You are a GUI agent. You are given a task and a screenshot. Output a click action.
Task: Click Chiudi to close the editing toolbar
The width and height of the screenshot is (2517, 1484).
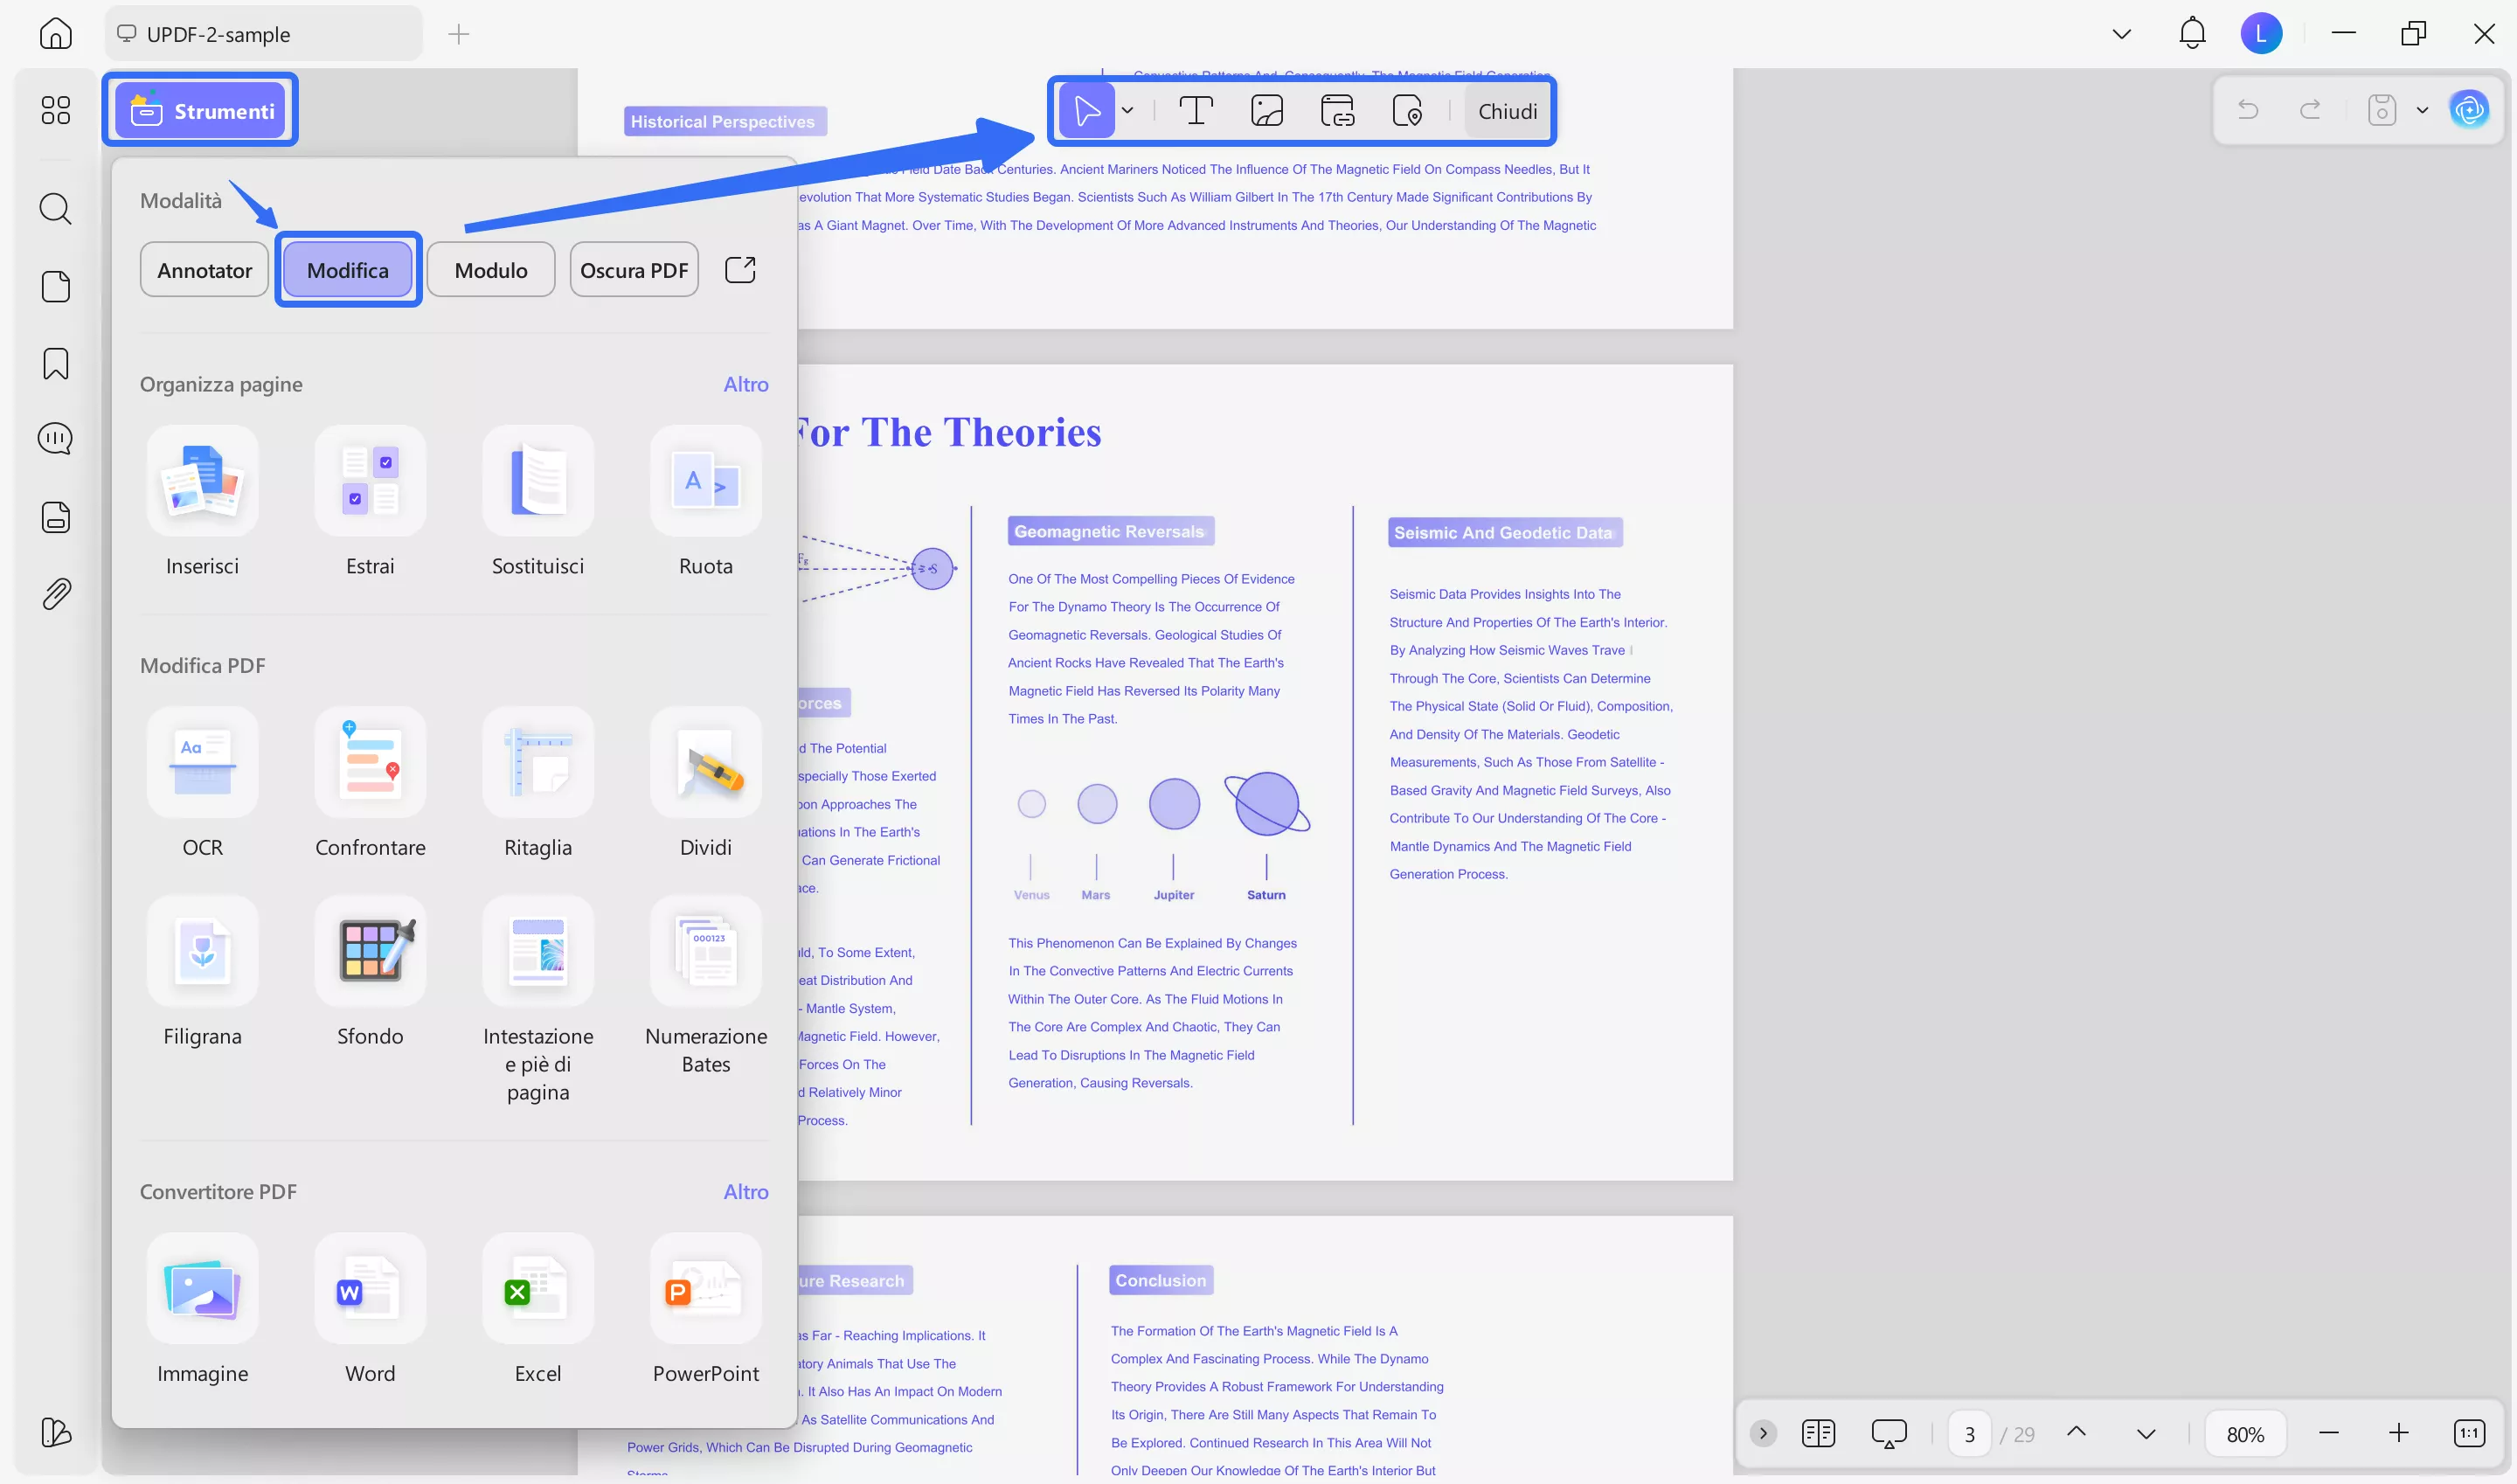[x=1508, y=110]
